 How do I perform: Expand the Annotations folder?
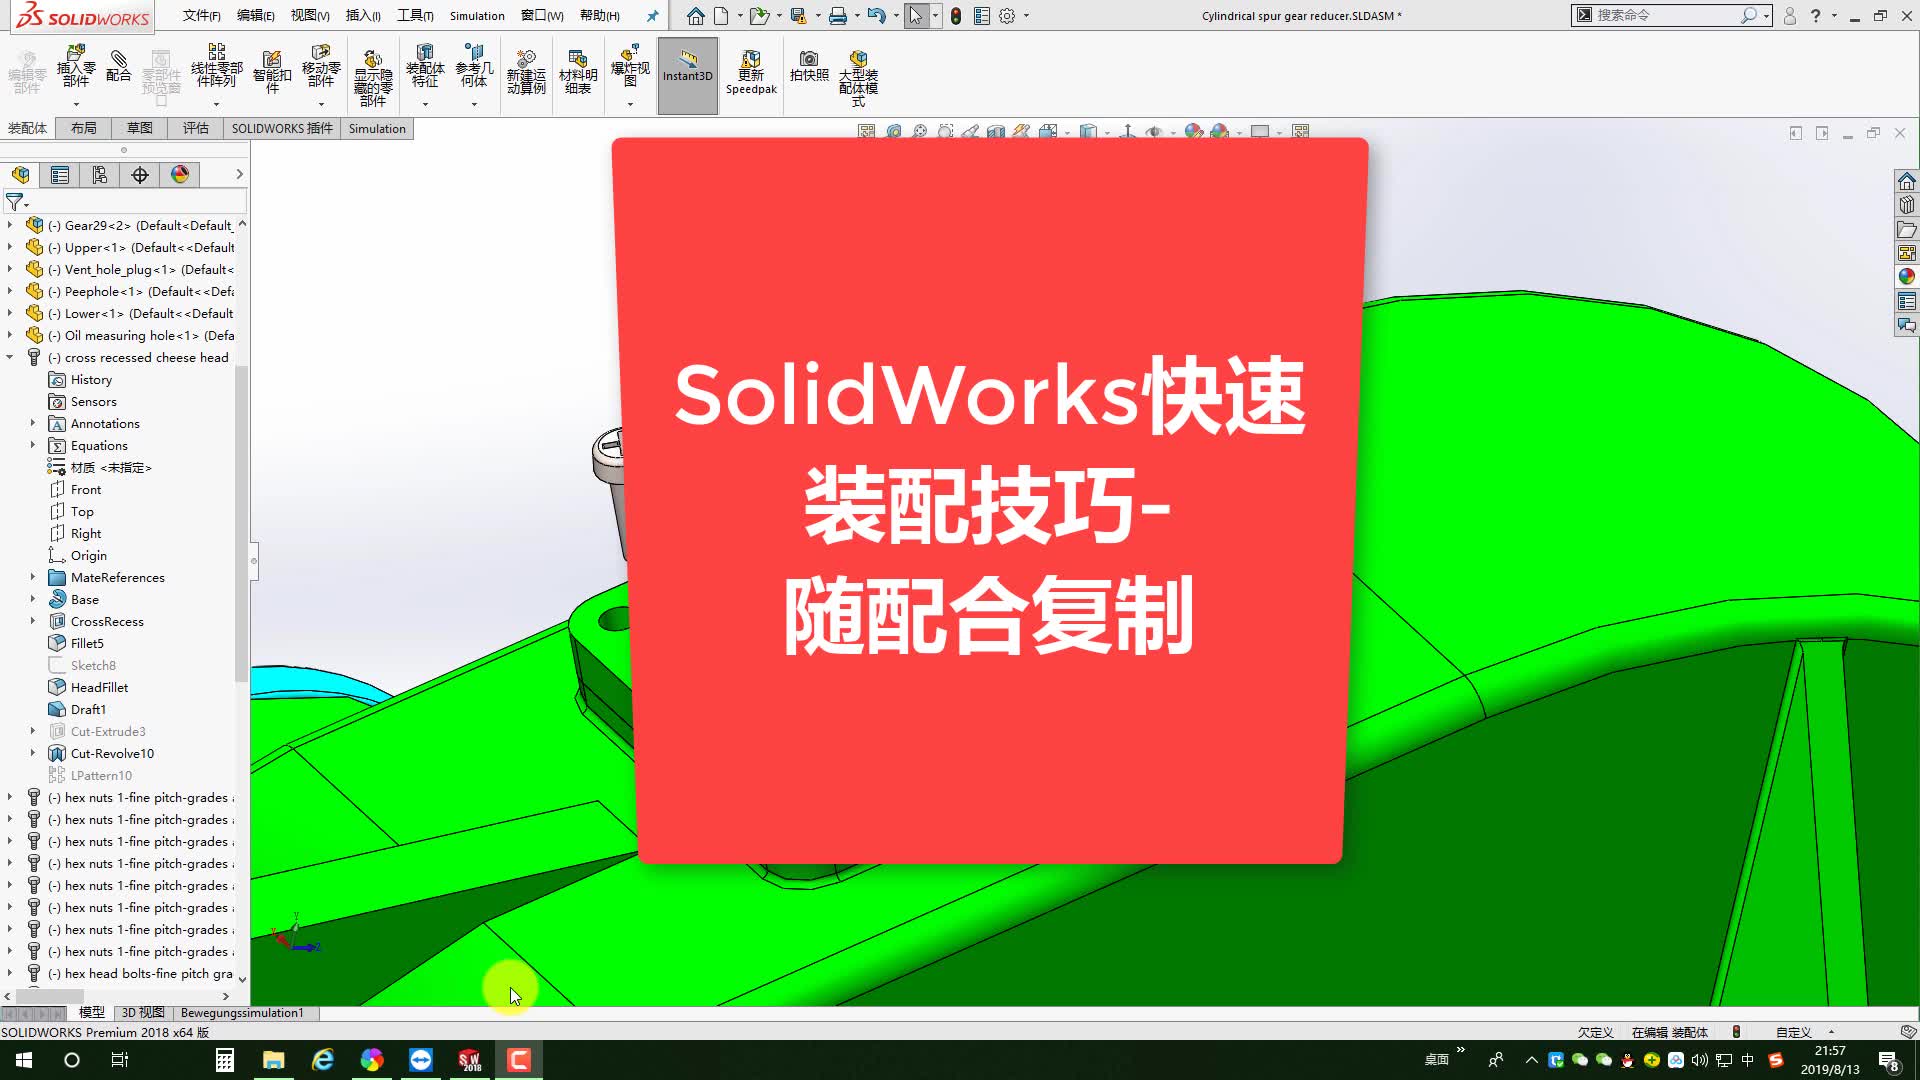click(33, 423)
